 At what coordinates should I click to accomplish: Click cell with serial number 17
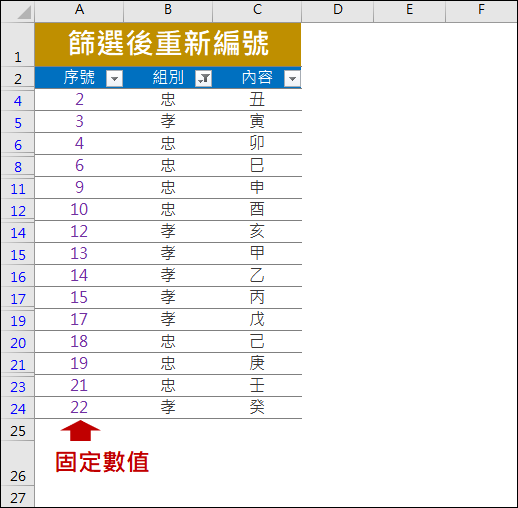tap(79, 320)
